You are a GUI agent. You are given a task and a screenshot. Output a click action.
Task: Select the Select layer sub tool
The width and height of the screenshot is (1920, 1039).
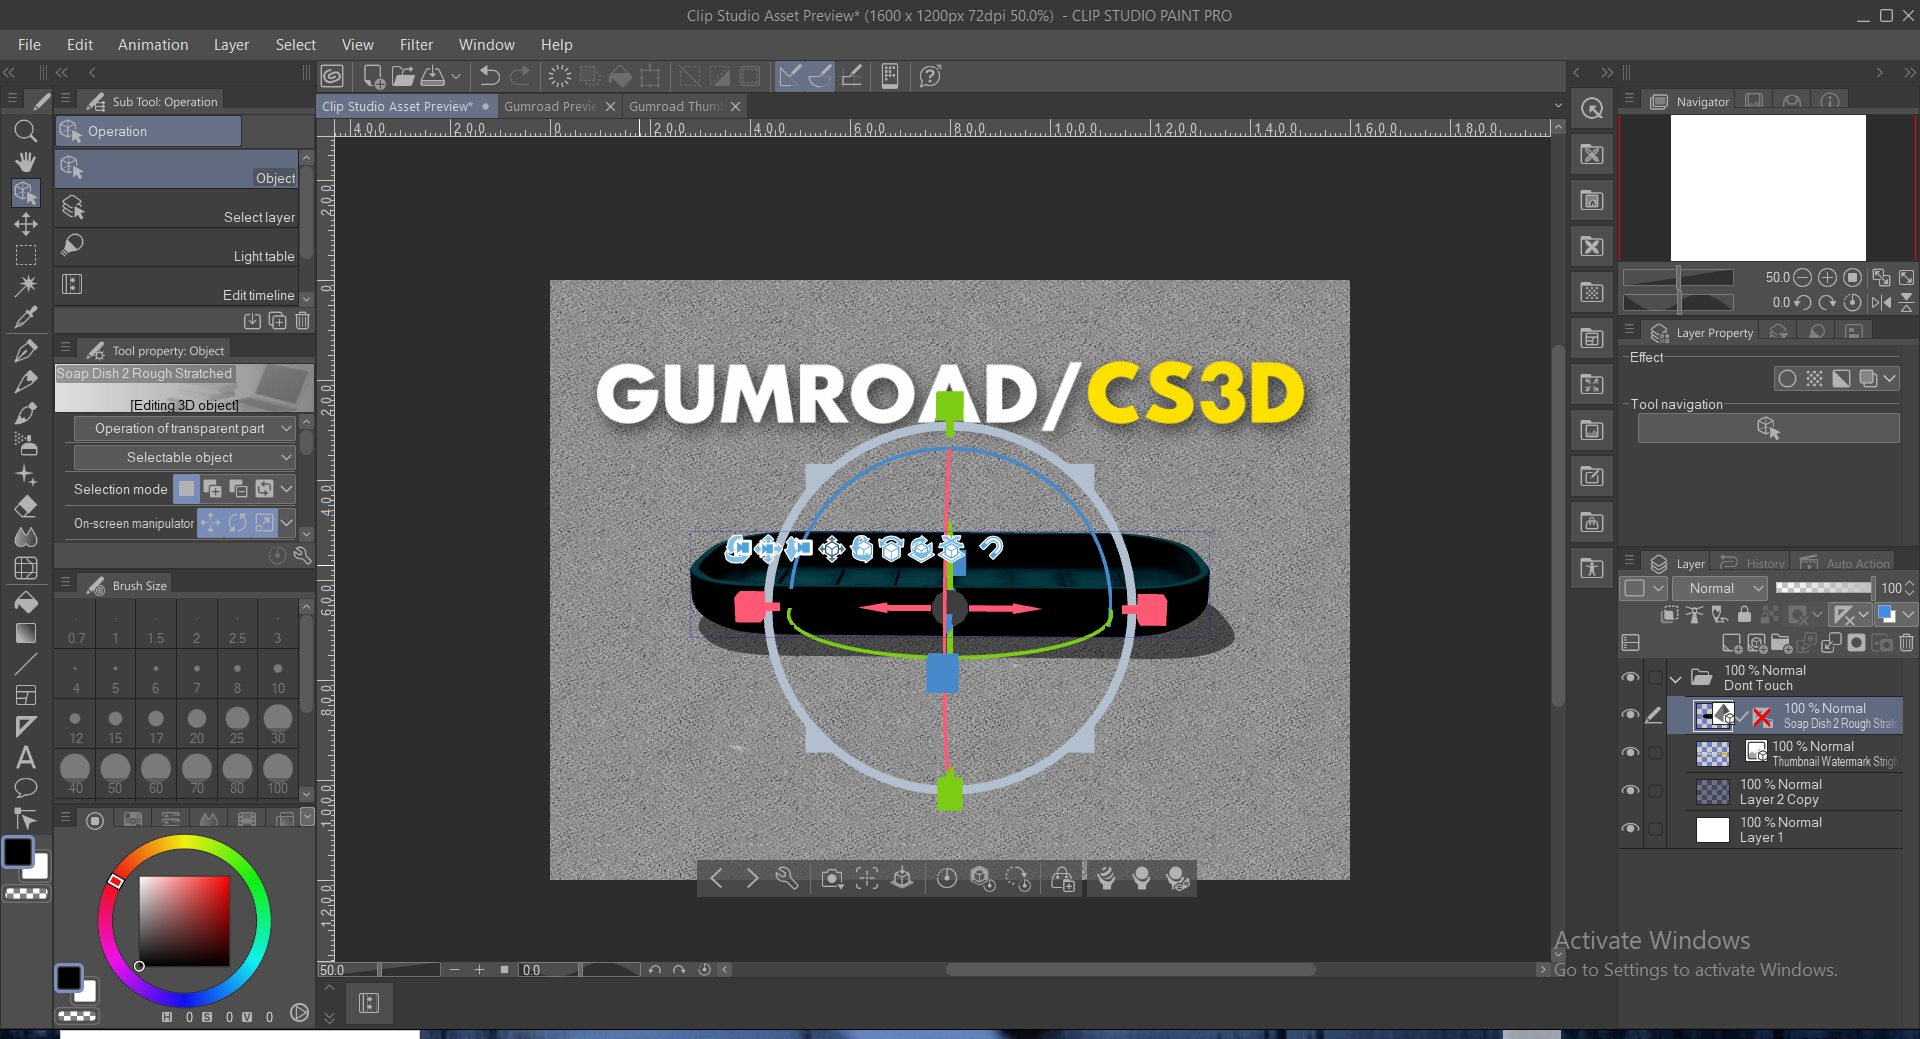click(177, 208)
